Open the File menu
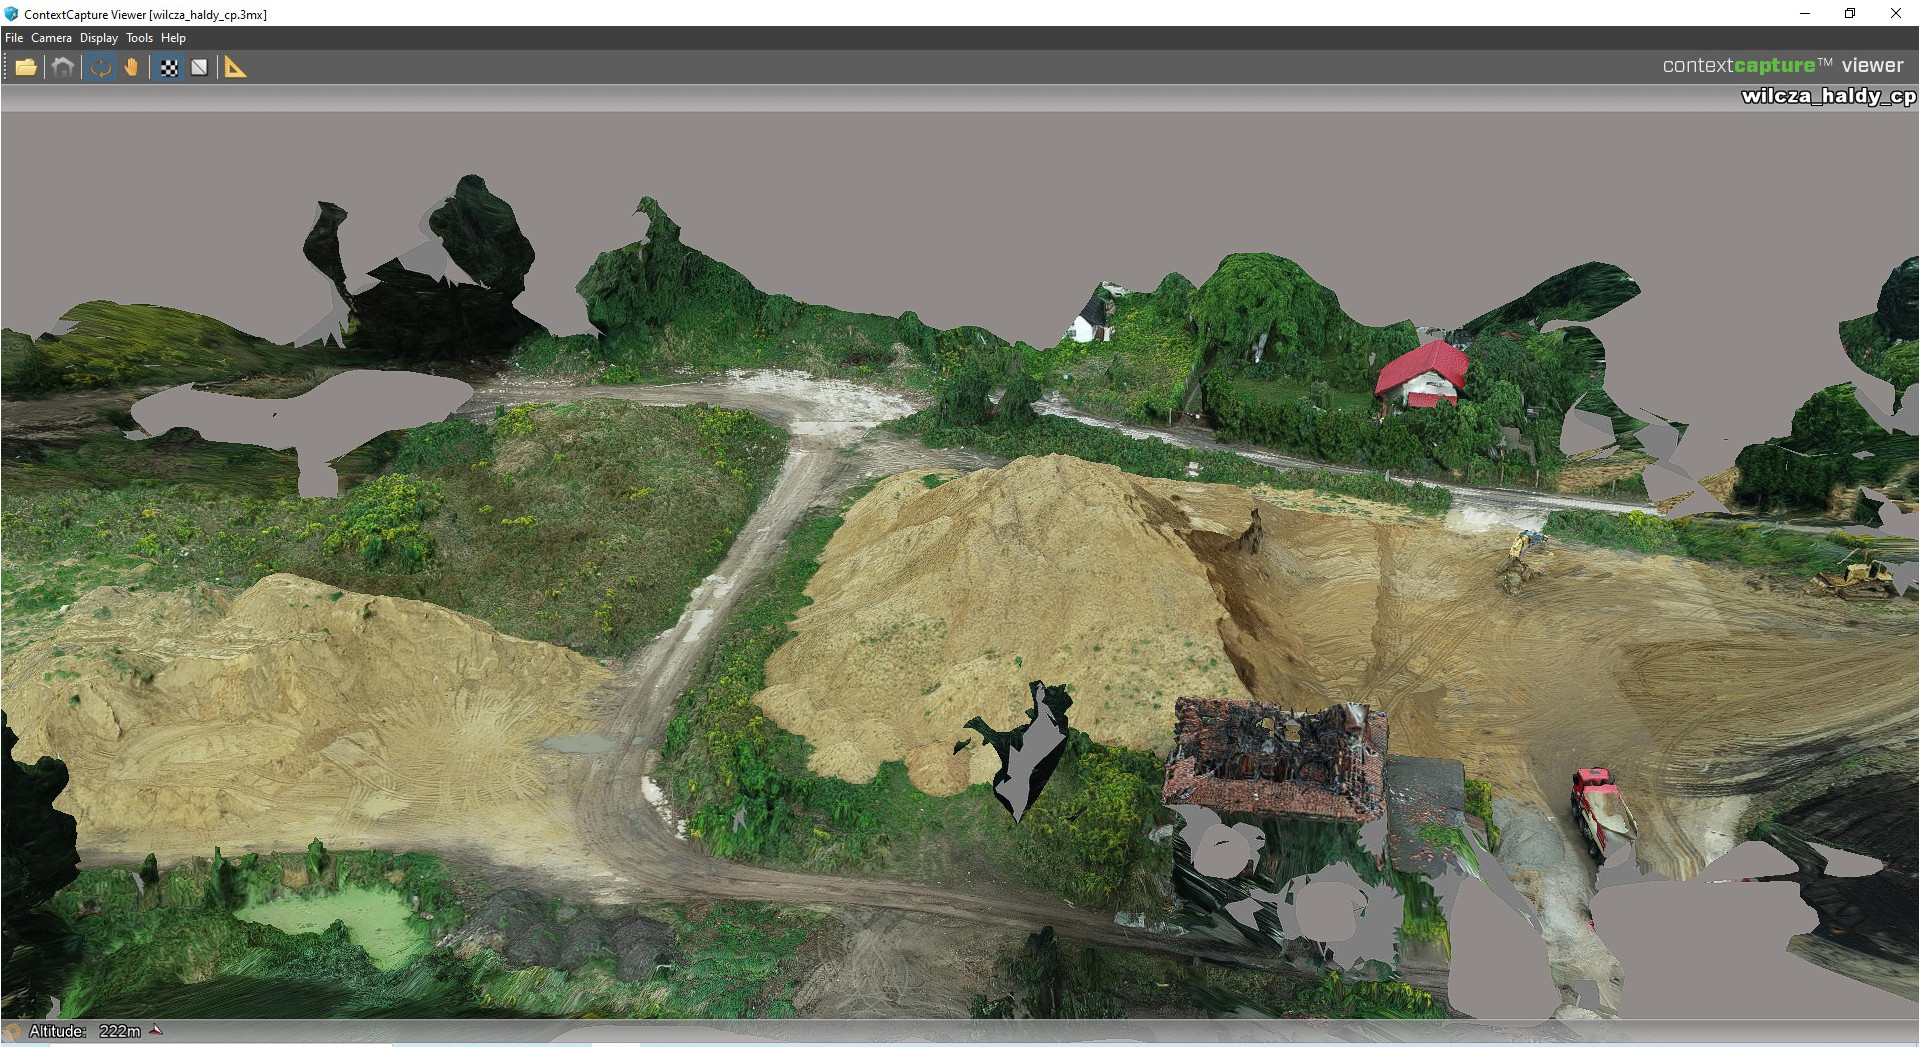 [x=14, y=38]
